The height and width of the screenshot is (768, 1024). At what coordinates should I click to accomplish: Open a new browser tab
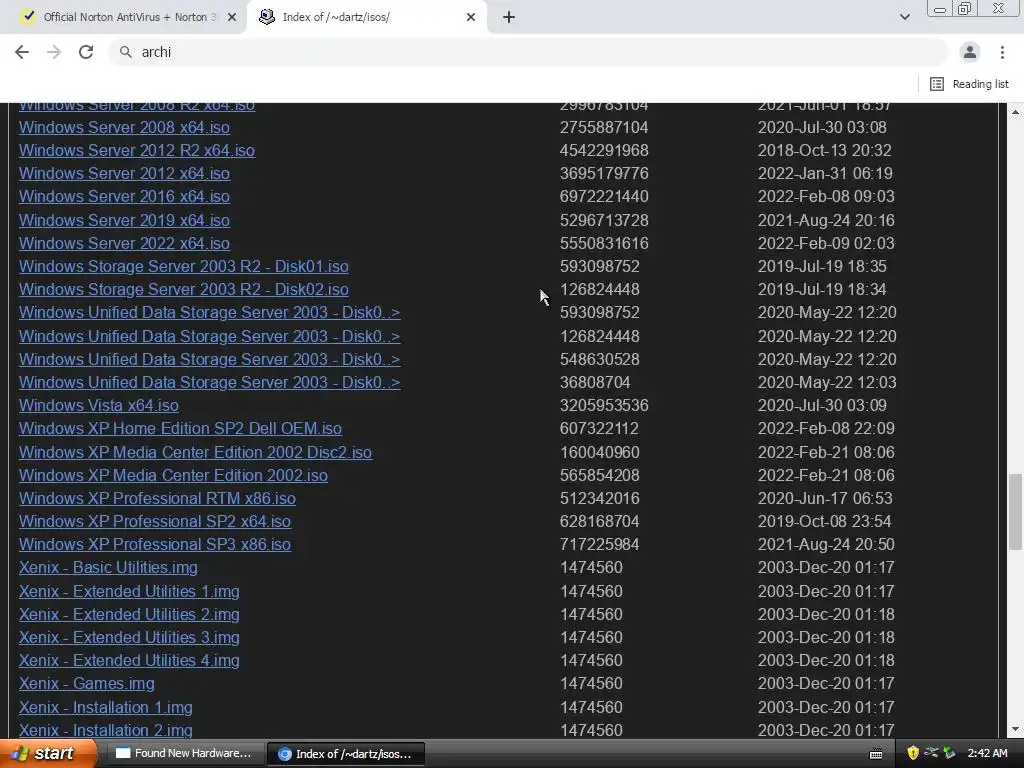(x=509, y=18)
